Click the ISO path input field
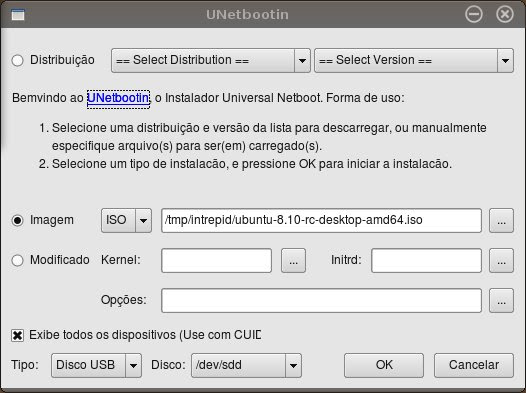The image size is (526, 393). click(x=321, y=220)
